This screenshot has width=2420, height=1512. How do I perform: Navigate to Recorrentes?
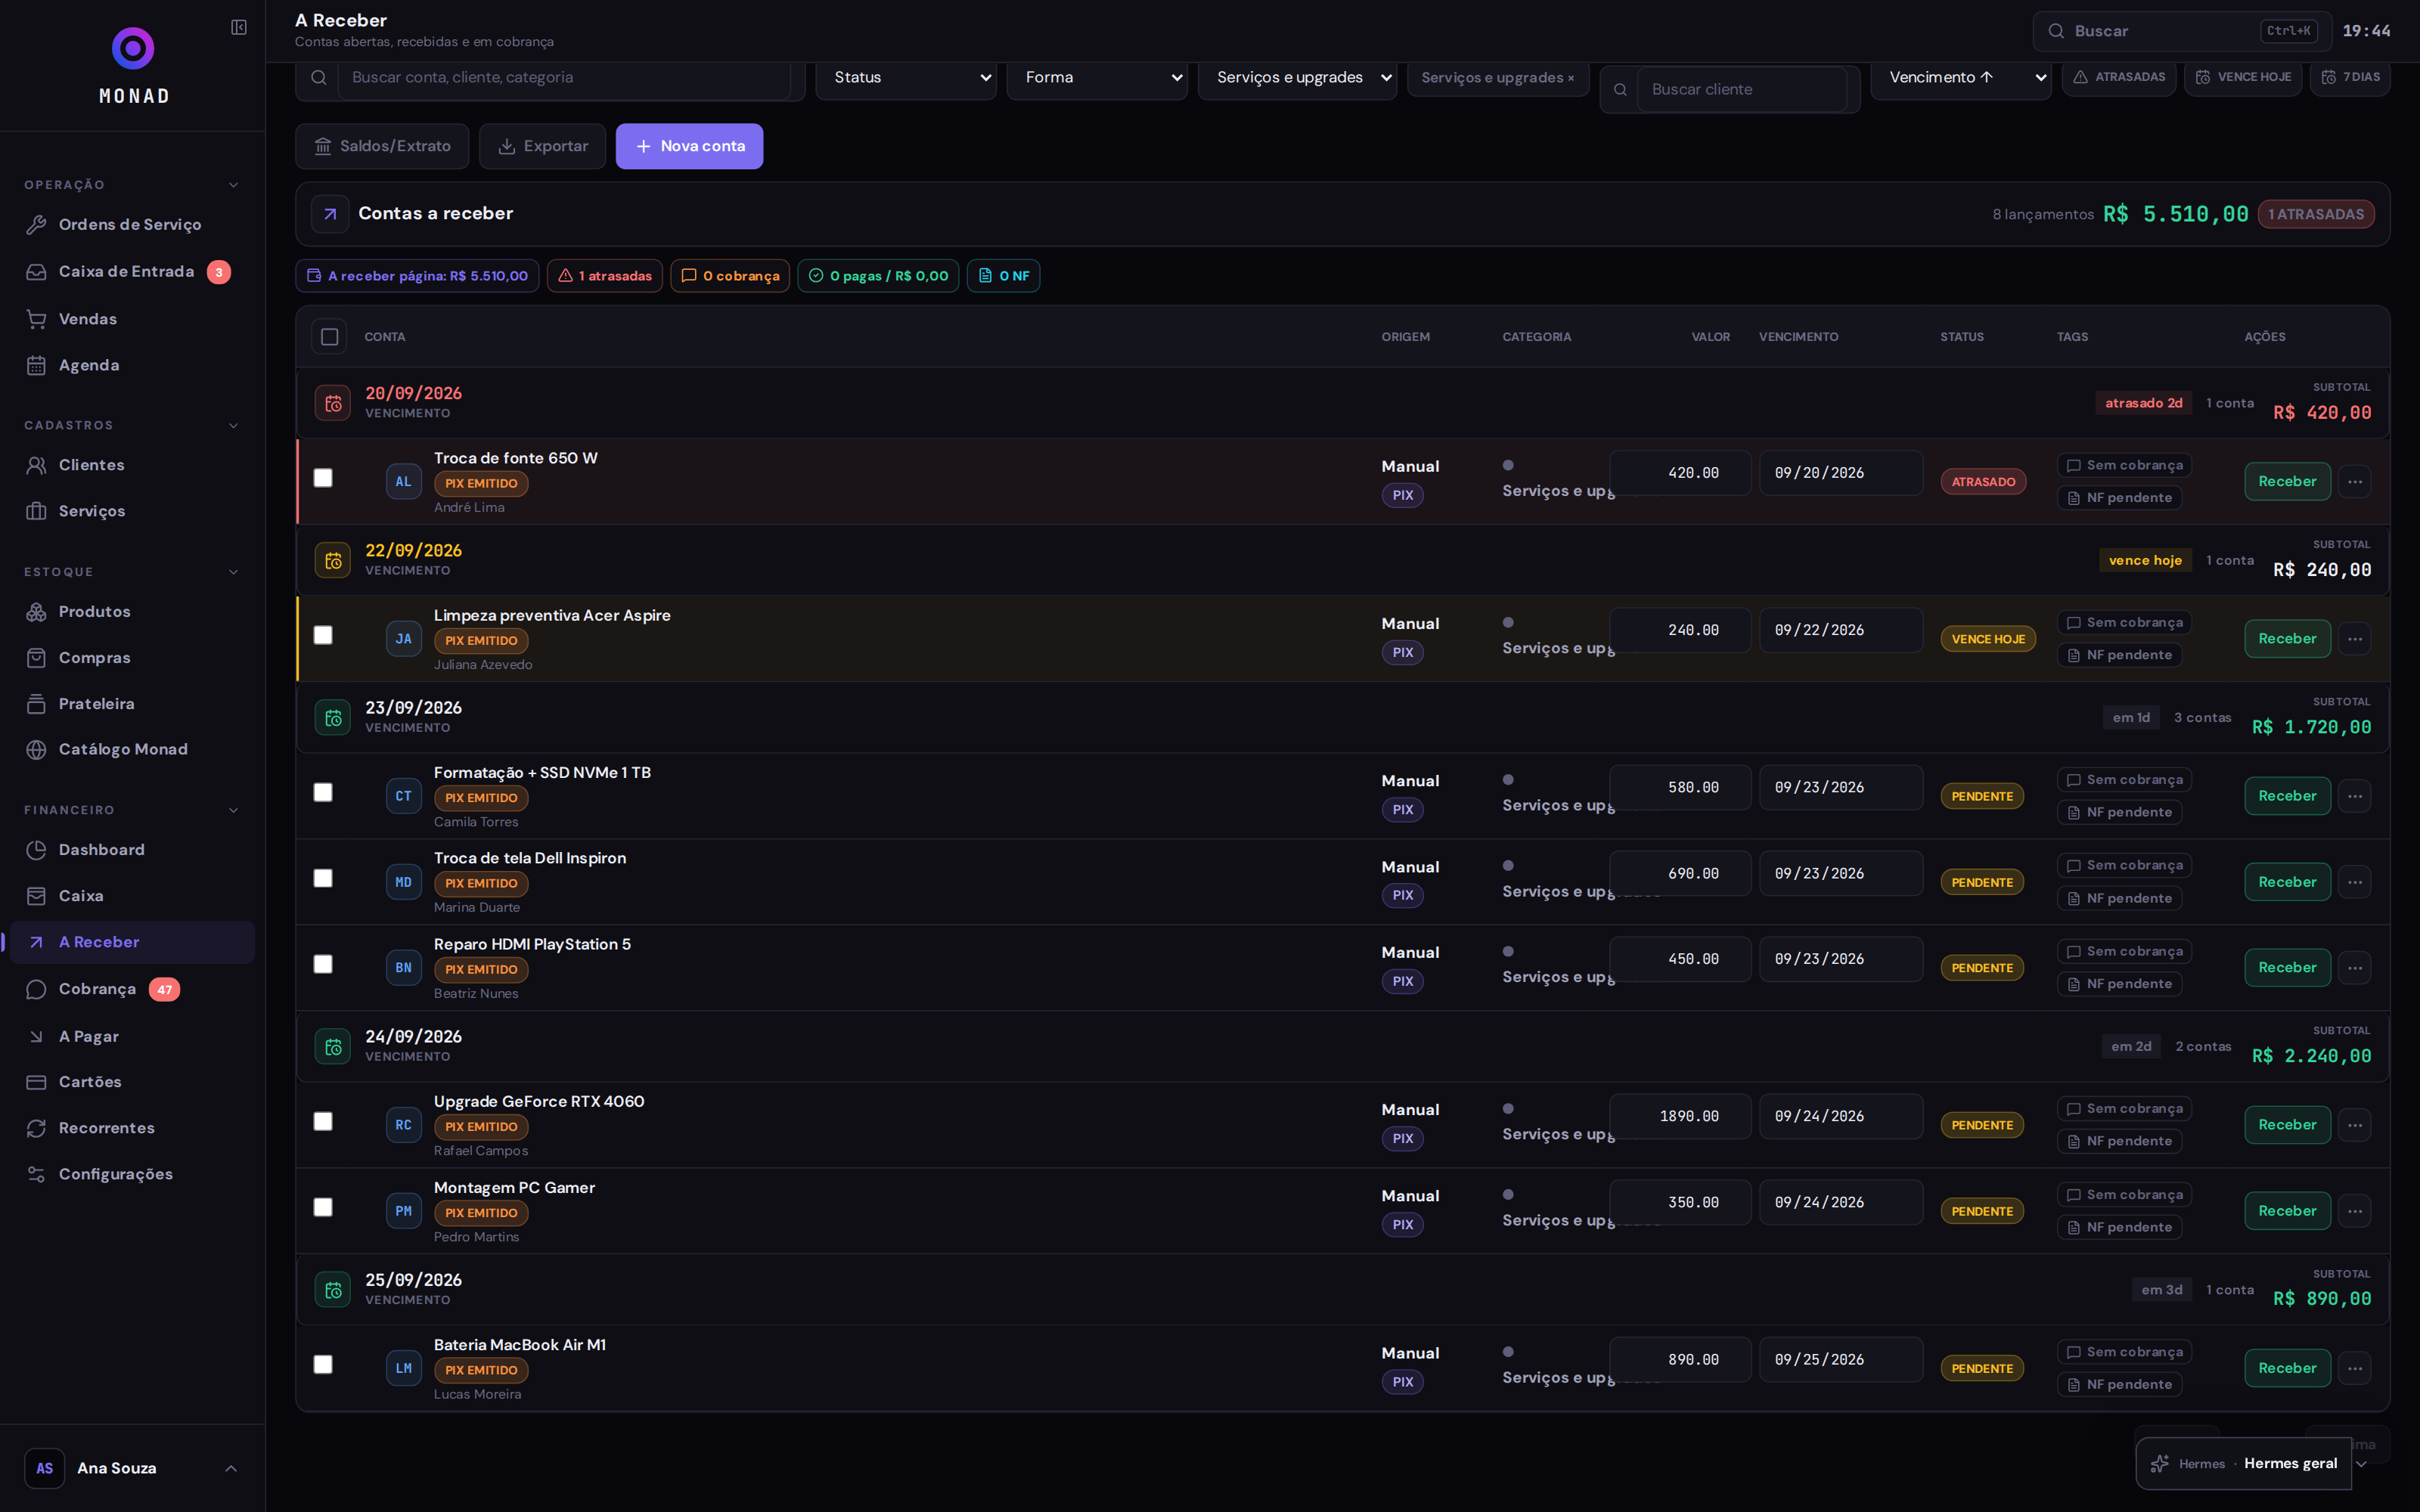132,1128
